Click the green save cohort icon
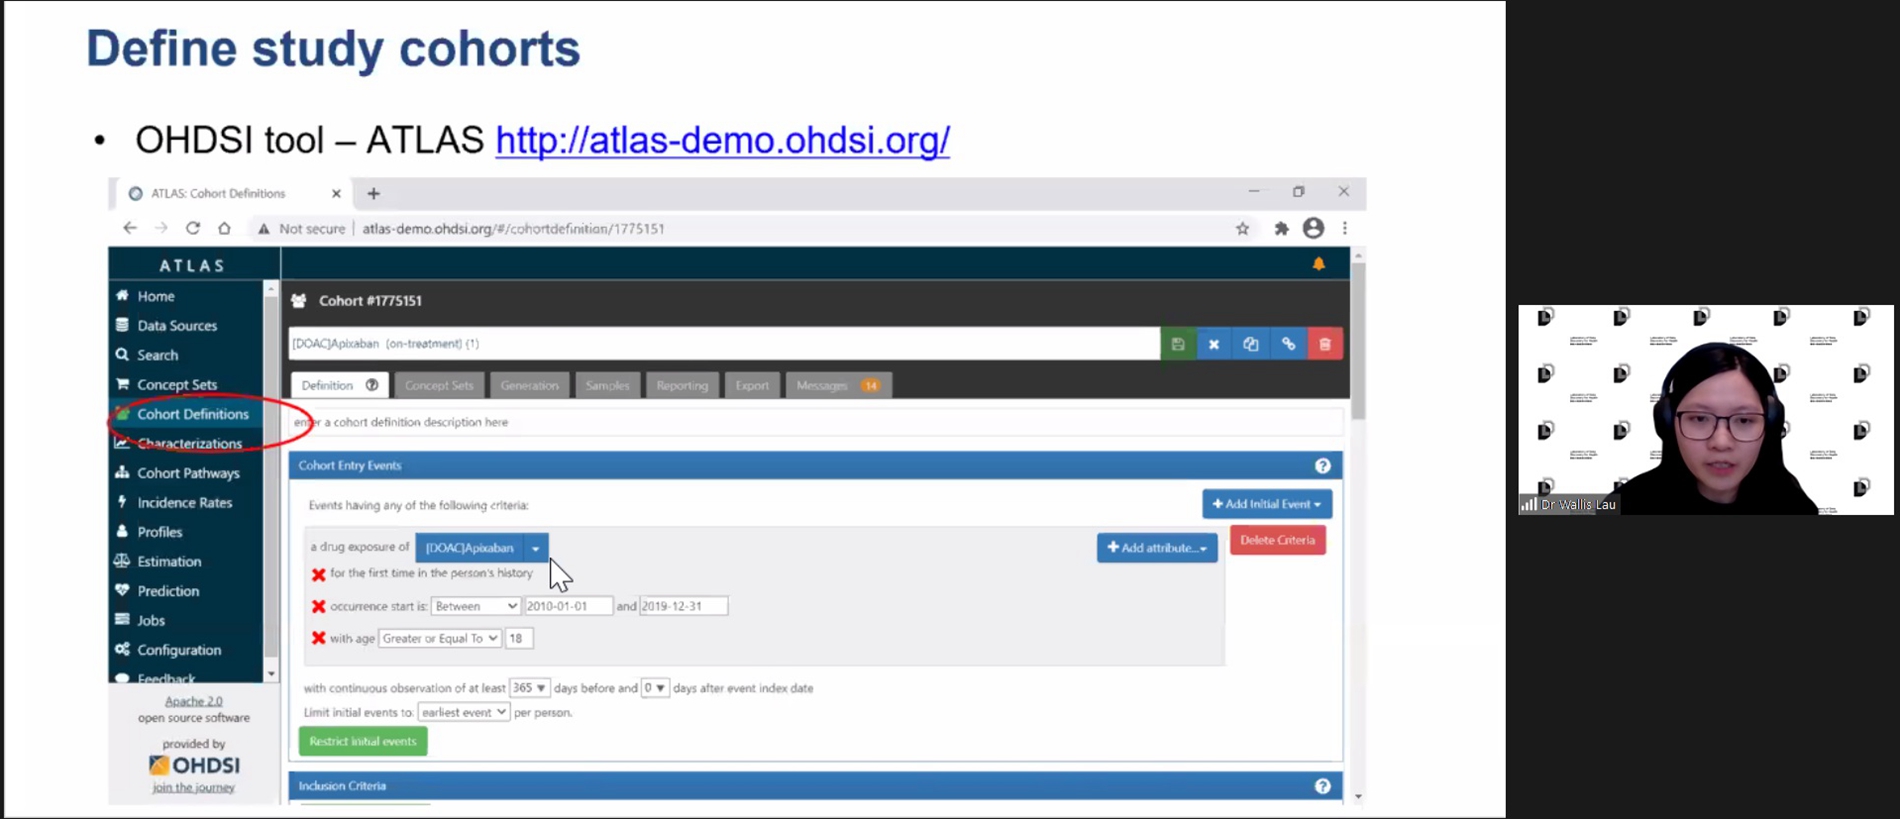 click(1178, 344)
